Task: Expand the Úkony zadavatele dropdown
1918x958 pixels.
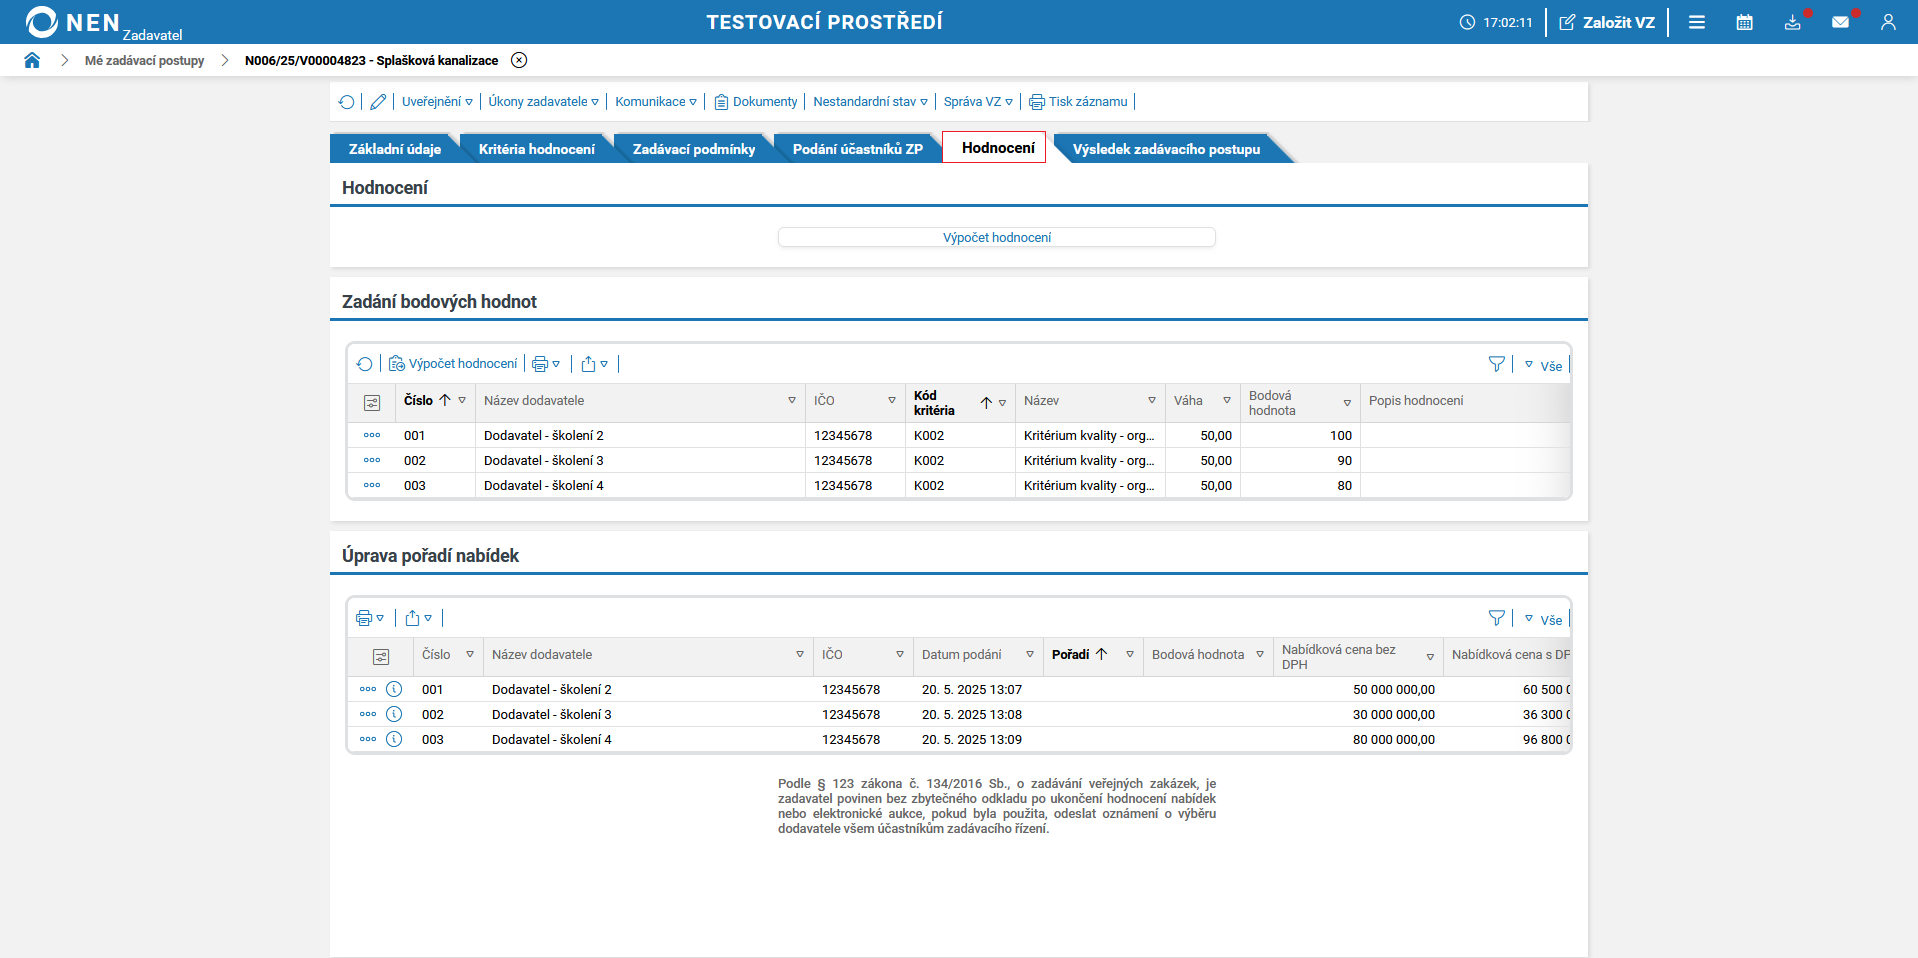Action: (x=543, y=102)
